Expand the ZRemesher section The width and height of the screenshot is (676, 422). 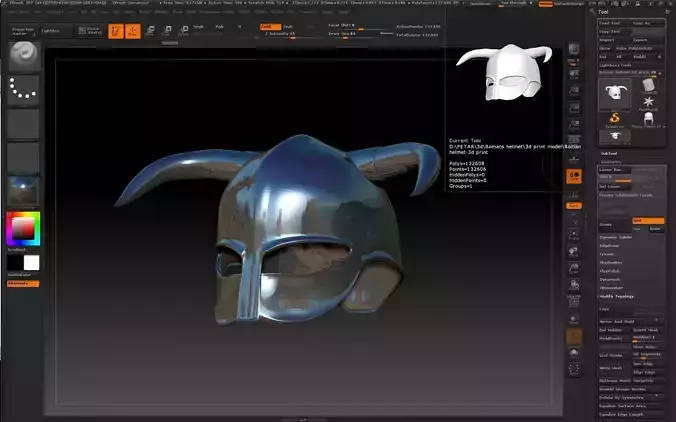(x=611, y=288)
